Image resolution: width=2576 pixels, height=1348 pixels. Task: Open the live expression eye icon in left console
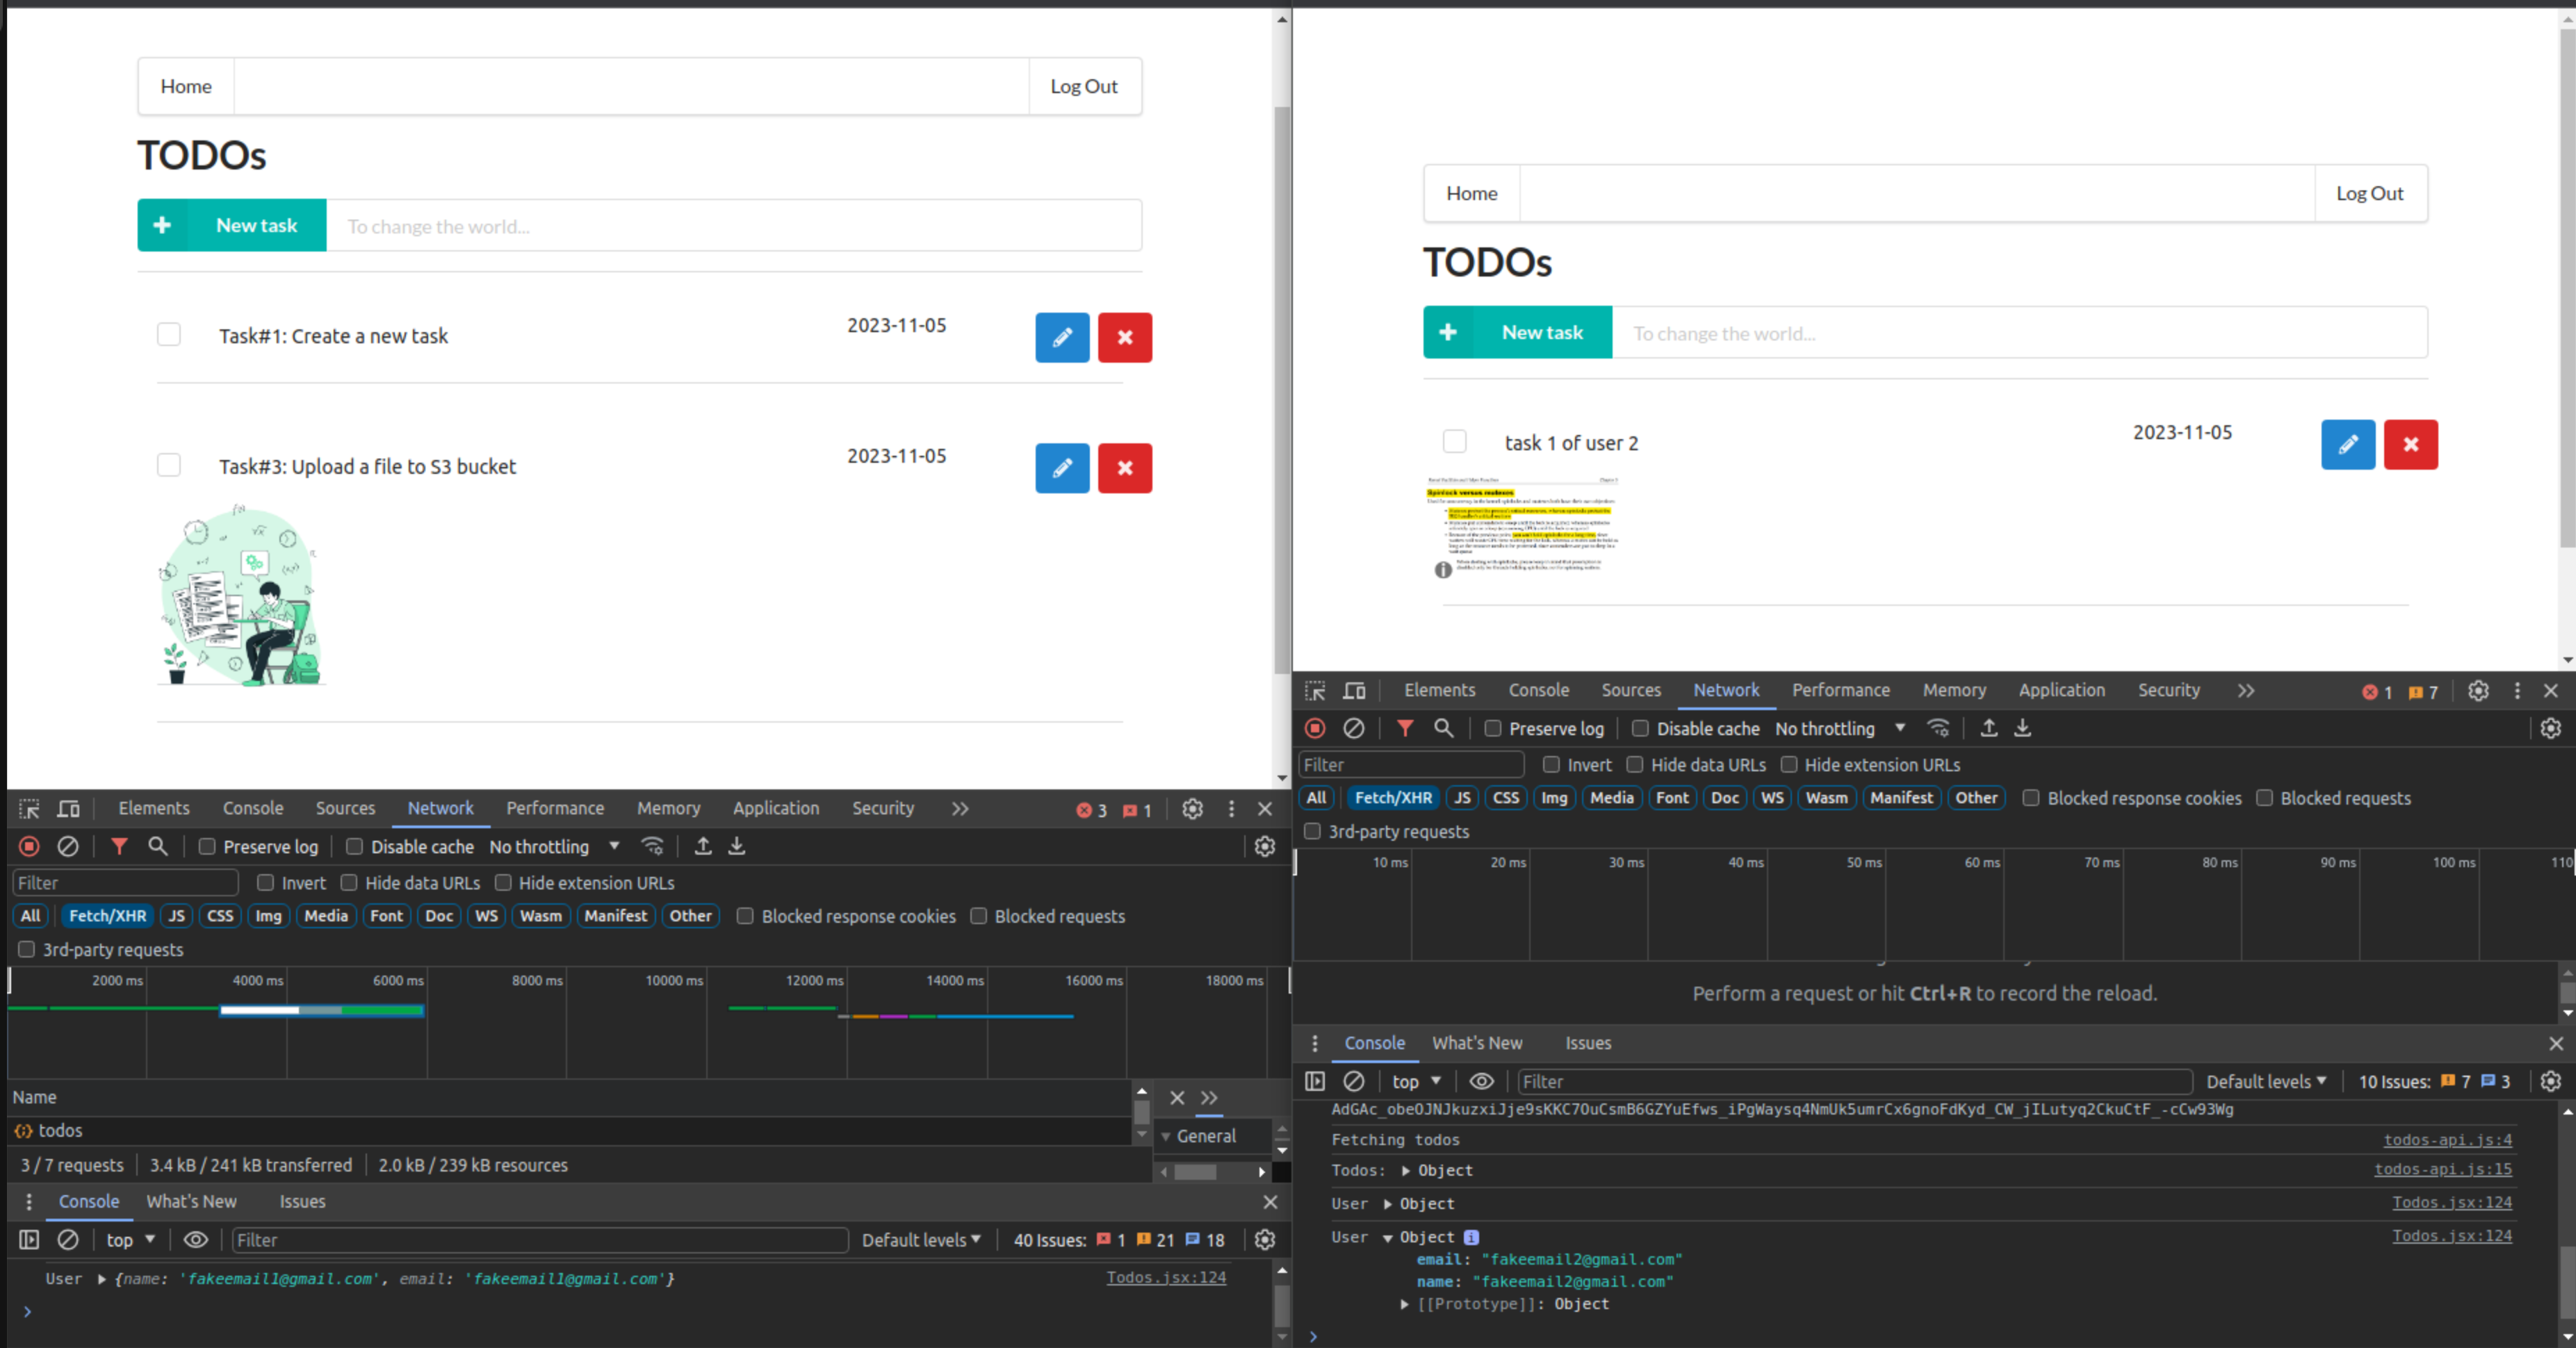tap(196, 1240)
